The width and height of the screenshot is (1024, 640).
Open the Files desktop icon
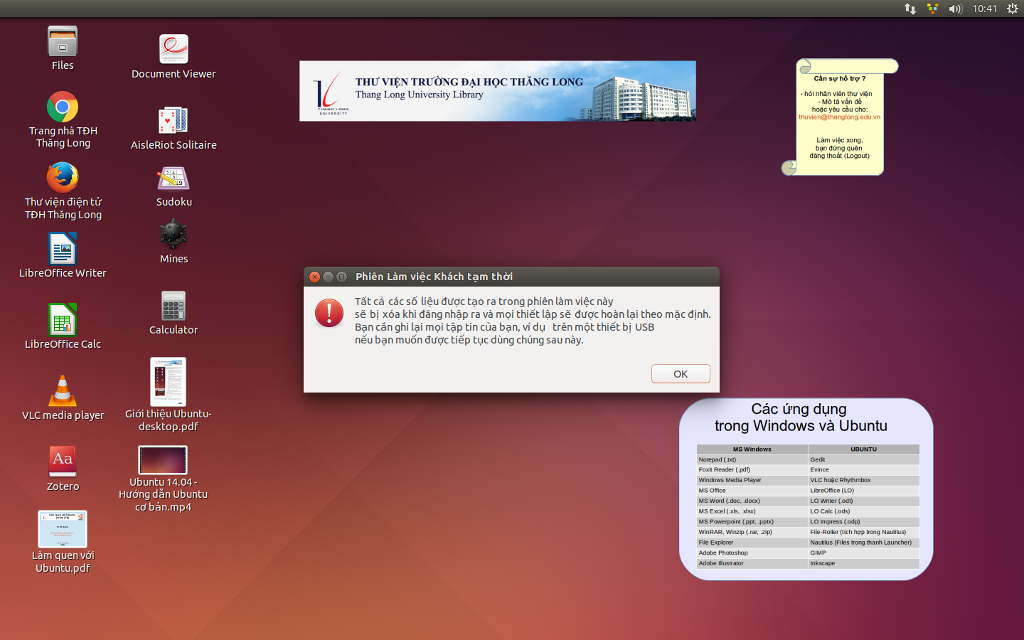pyautogui.click(x=63, y=42)
